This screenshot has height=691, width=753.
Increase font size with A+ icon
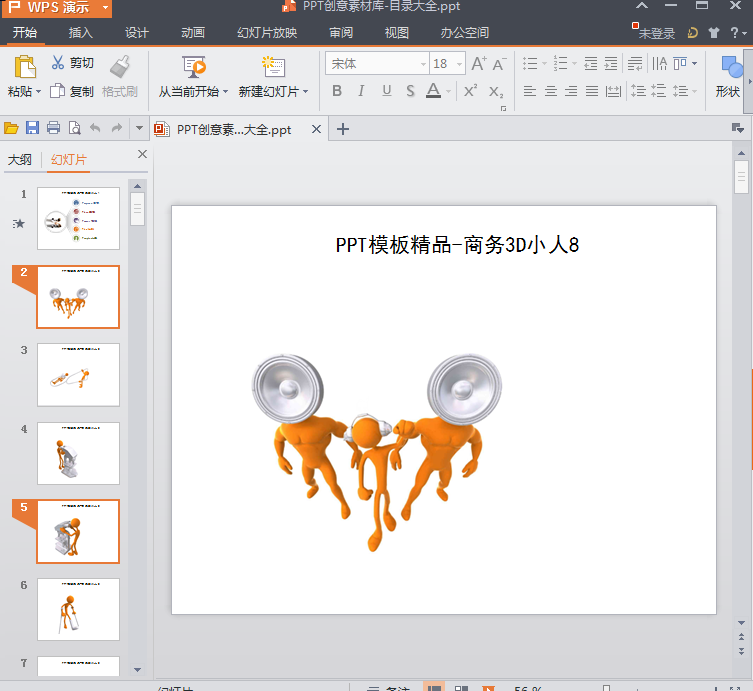click(x=479, y=64)
